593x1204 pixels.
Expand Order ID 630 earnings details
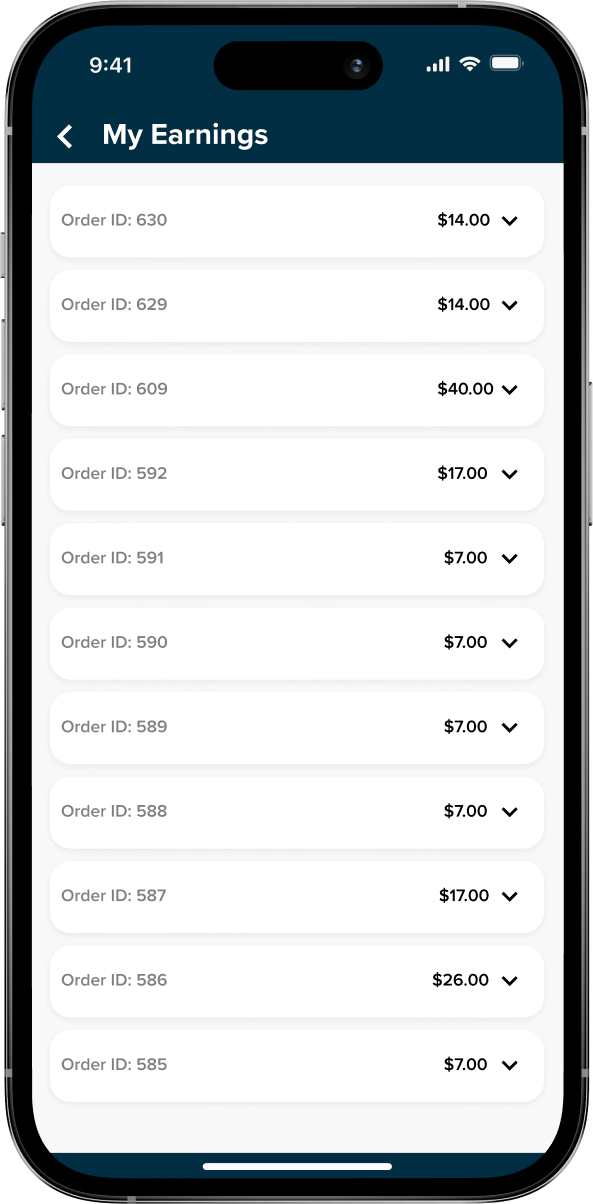coord(509,221)
